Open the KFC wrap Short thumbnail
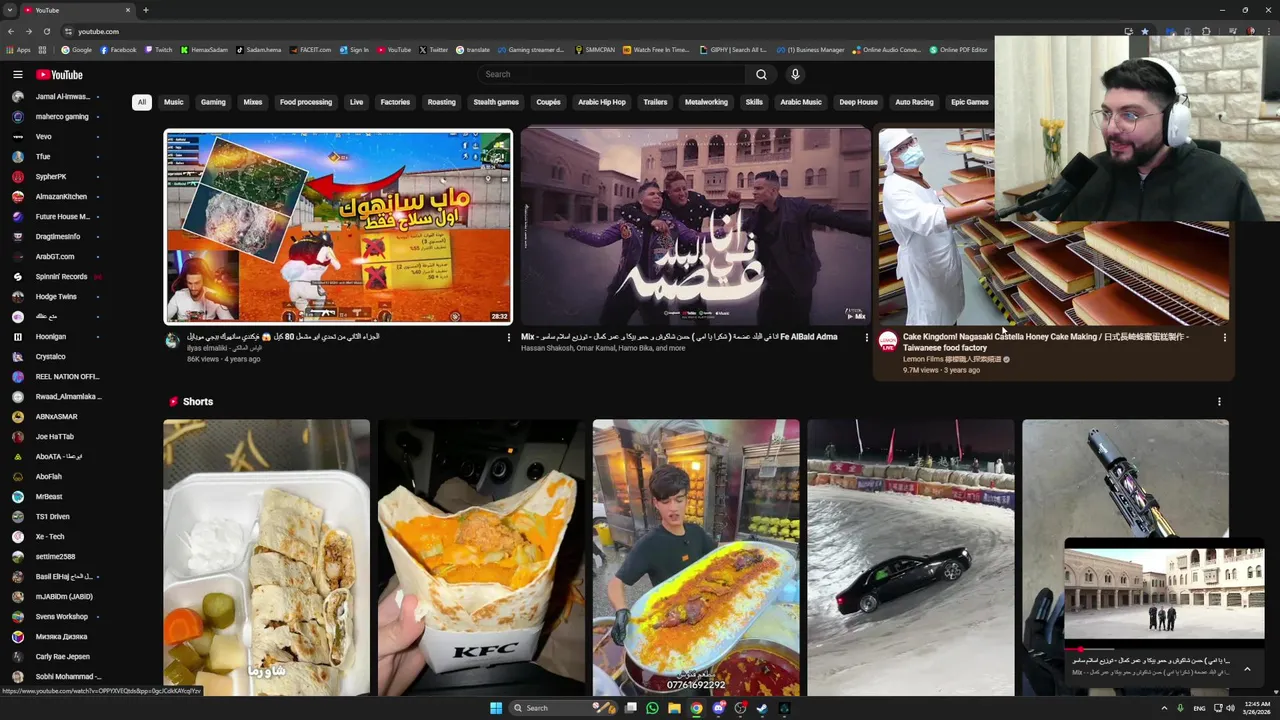 [481, 557]
